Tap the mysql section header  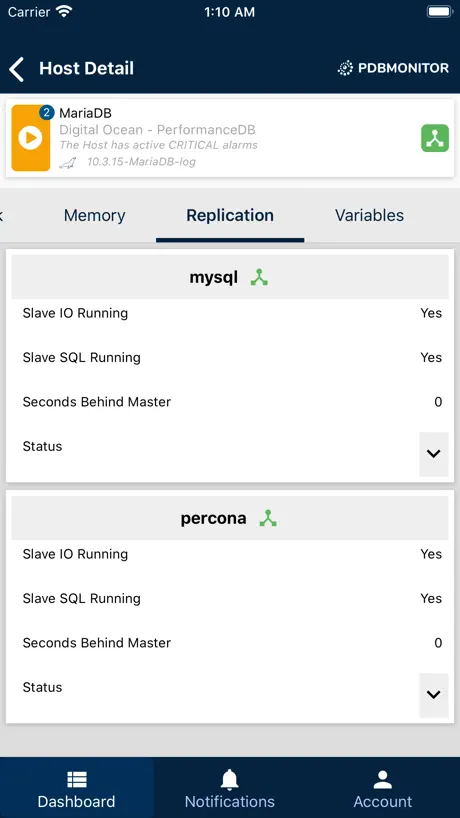pyautogui.click(x=230, y=277)
